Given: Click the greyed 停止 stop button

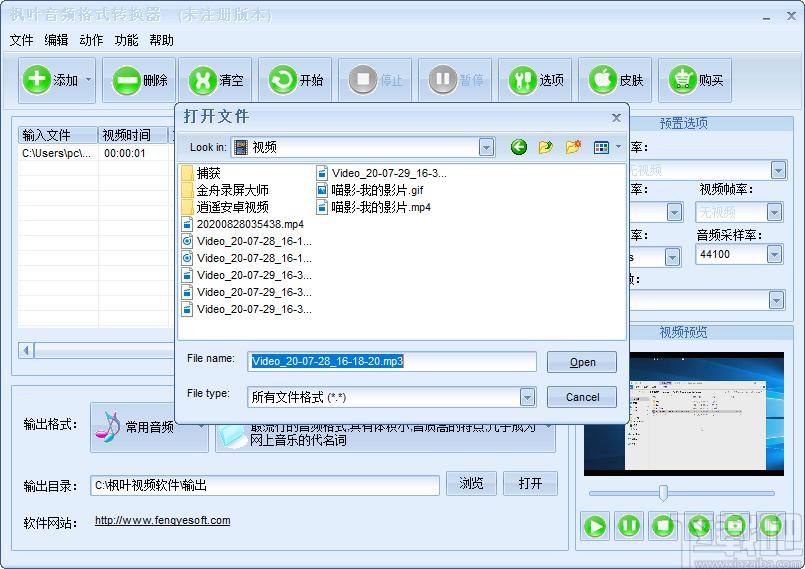Looking at the screenshot, I should [375, 80].
